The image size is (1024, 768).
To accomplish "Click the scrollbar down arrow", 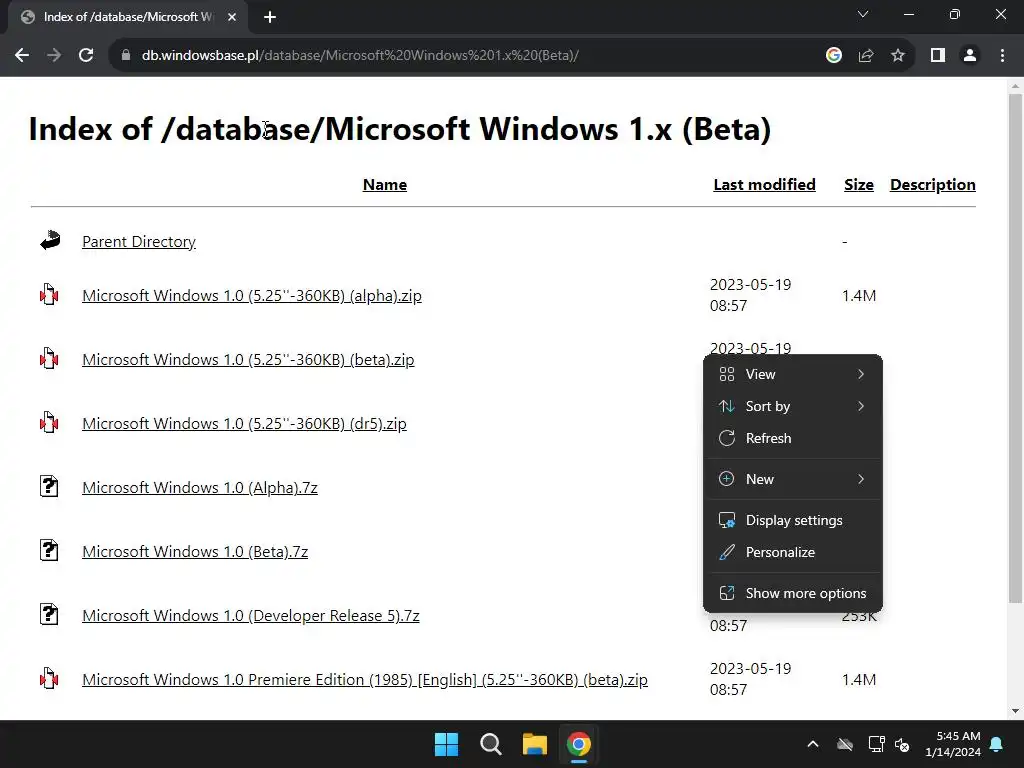I will 1015,711.
